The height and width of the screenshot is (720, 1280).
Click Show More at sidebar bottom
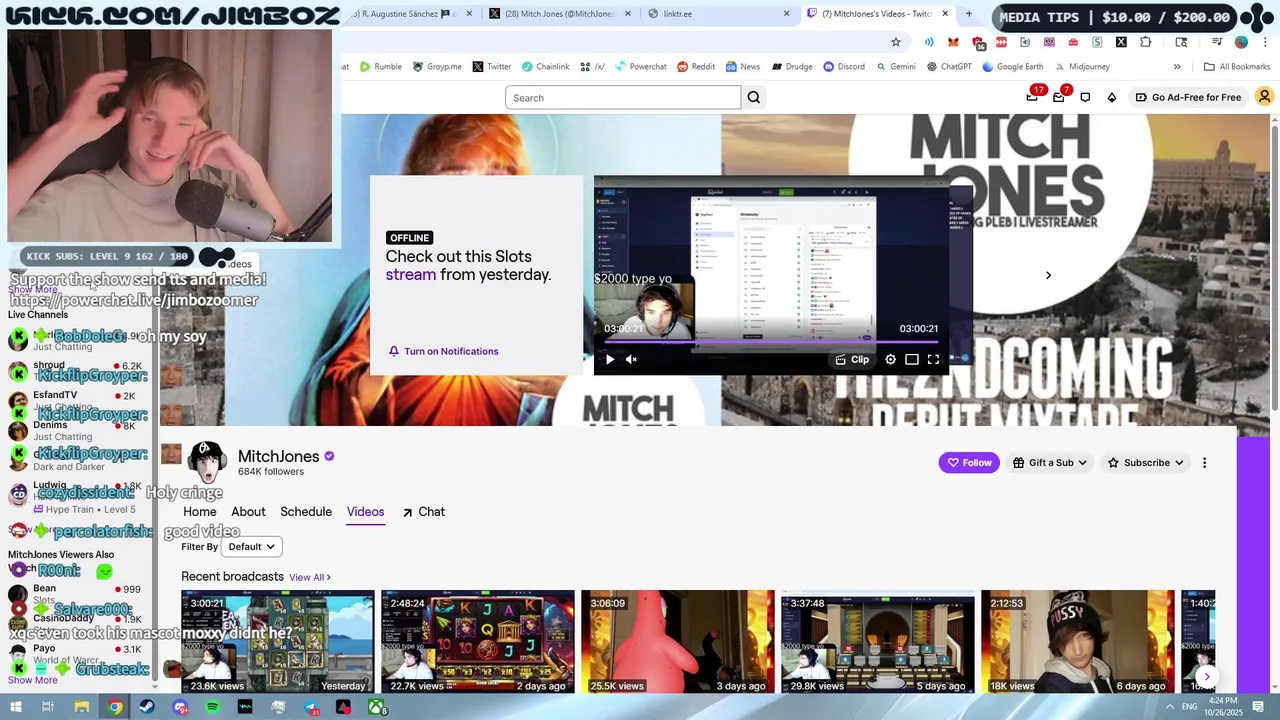pos(33,680)
